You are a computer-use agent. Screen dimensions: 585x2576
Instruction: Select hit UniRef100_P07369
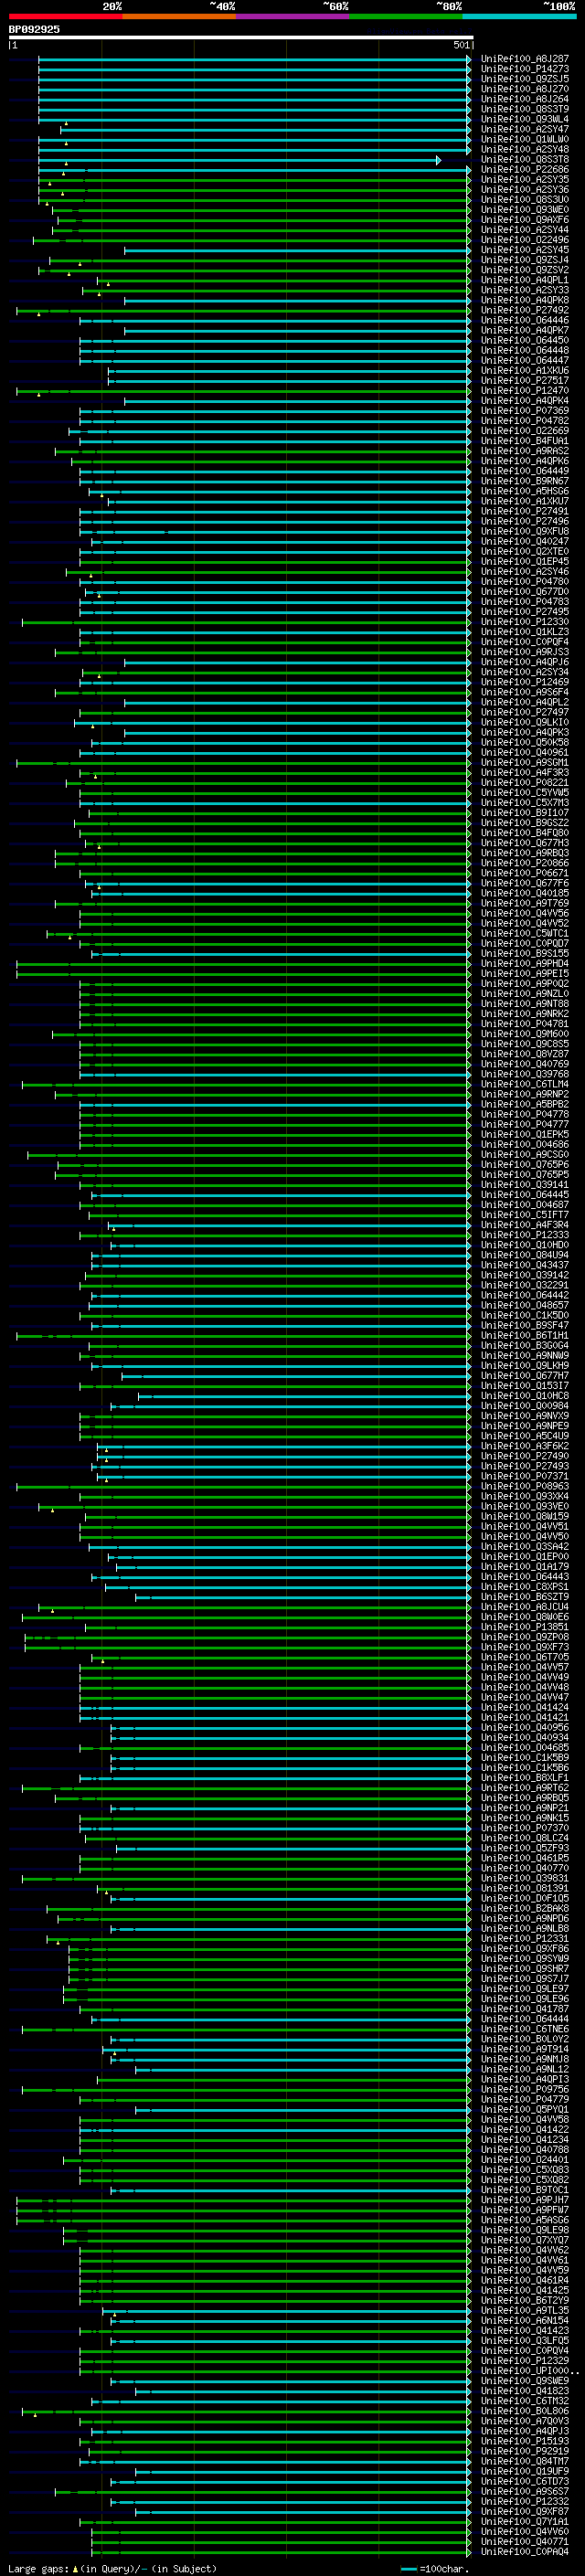tap(525, 411)
